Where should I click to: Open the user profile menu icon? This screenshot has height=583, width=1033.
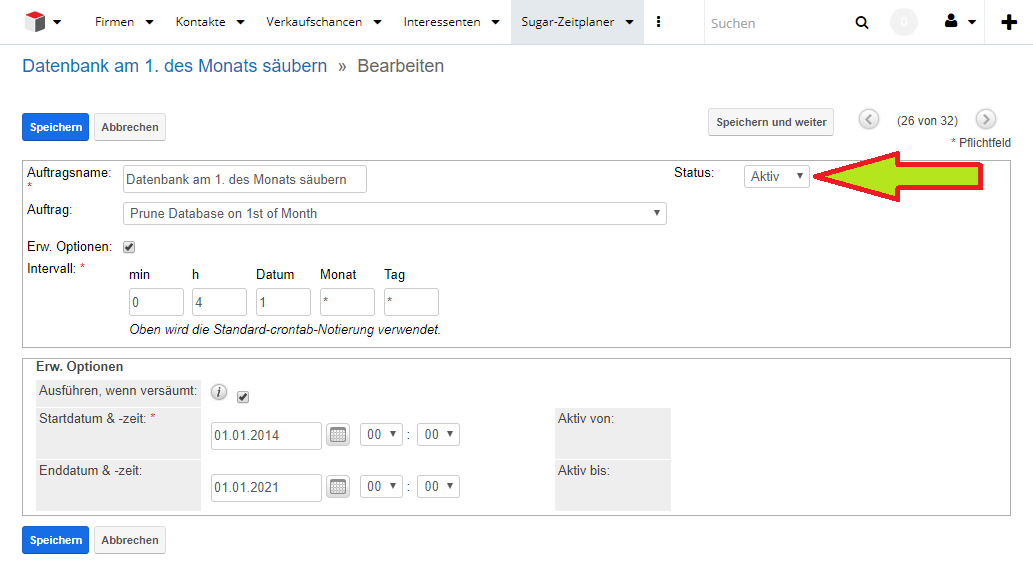(951, 22)
